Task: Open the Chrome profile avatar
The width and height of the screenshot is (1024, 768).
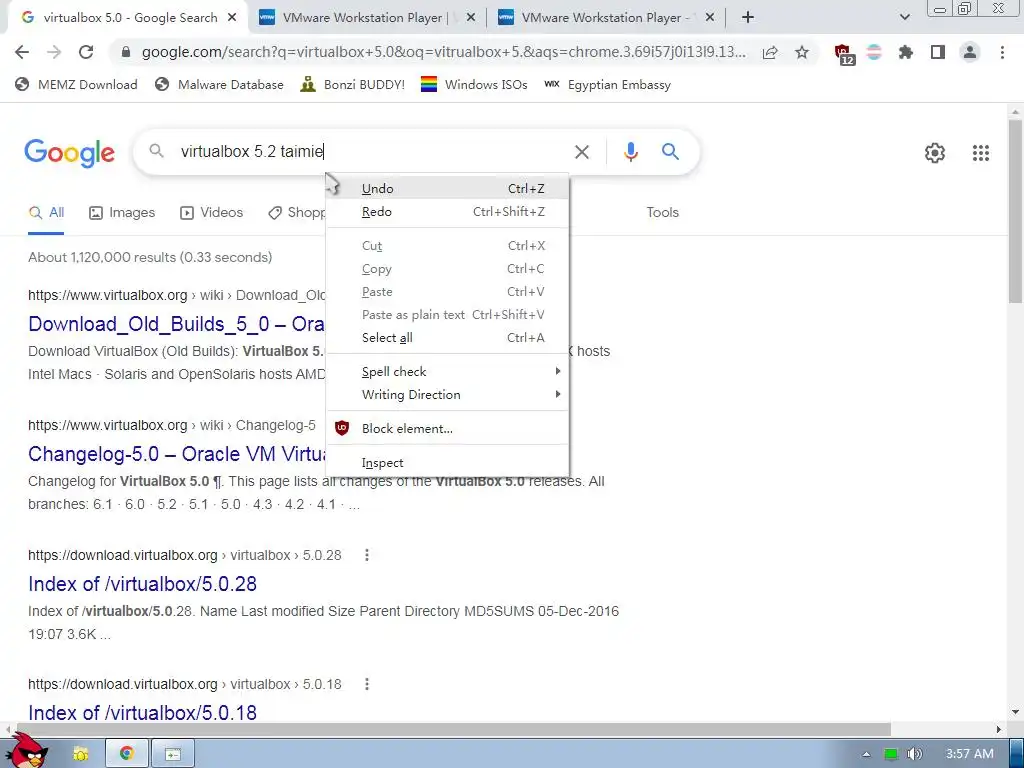Action: coord(970,52)
